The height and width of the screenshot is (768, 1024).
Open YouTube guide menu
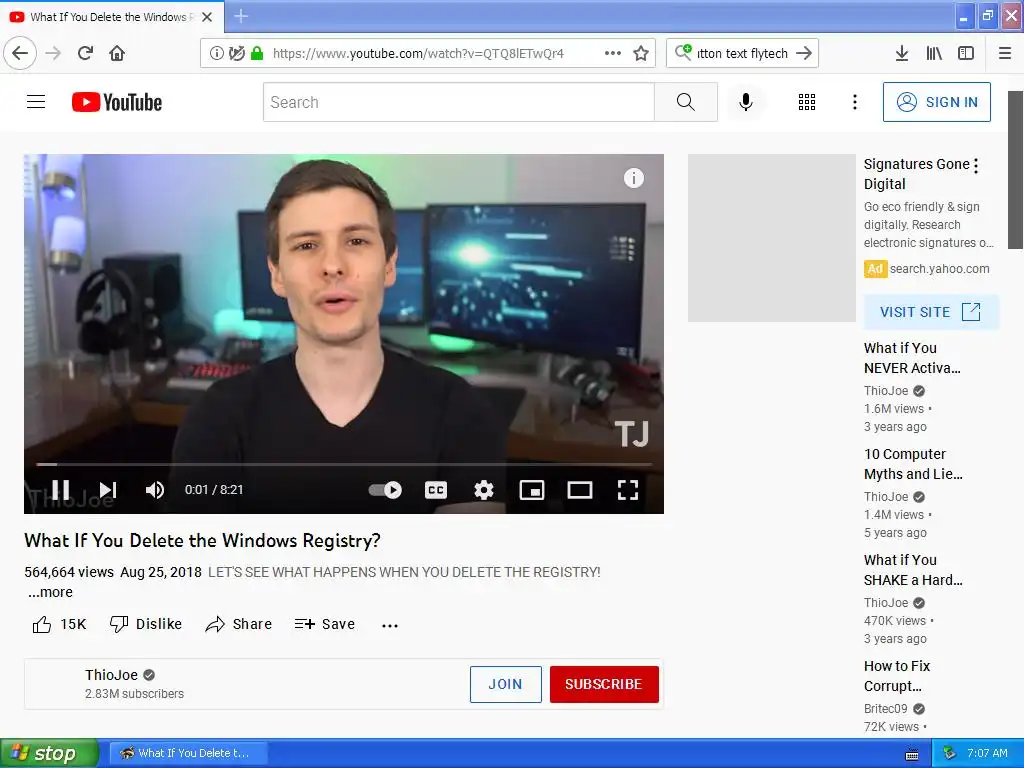coord(36,102)
